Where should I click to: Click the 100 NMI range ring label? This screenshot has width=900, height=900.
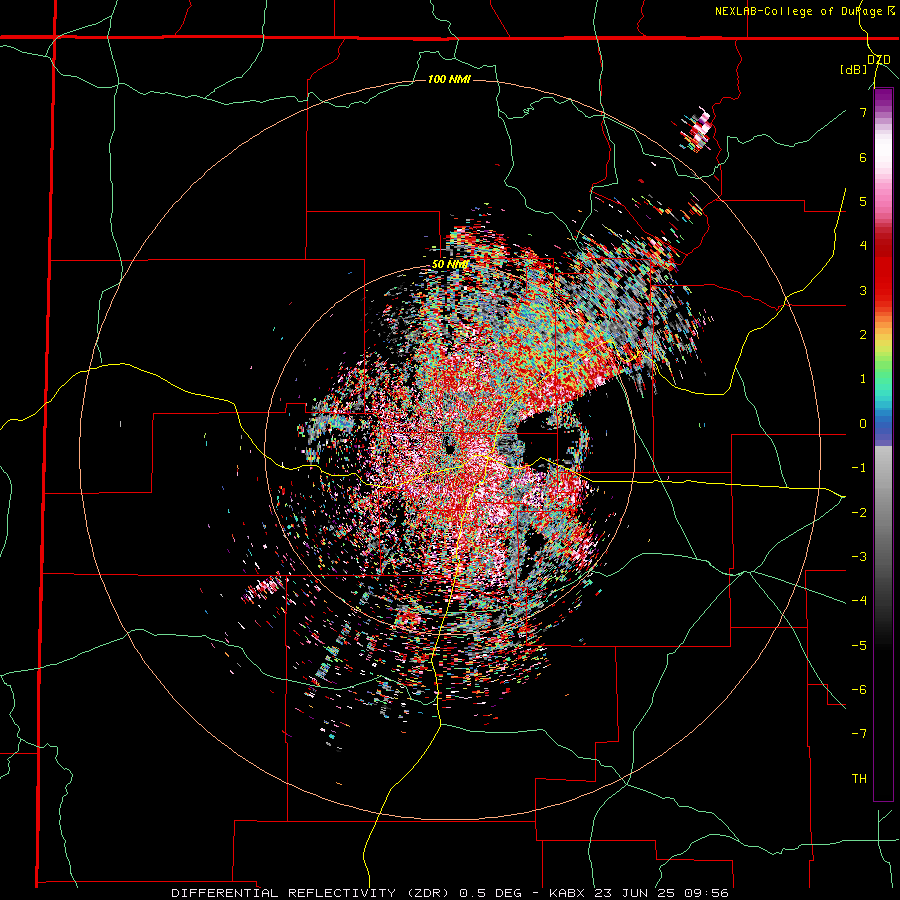449,79
